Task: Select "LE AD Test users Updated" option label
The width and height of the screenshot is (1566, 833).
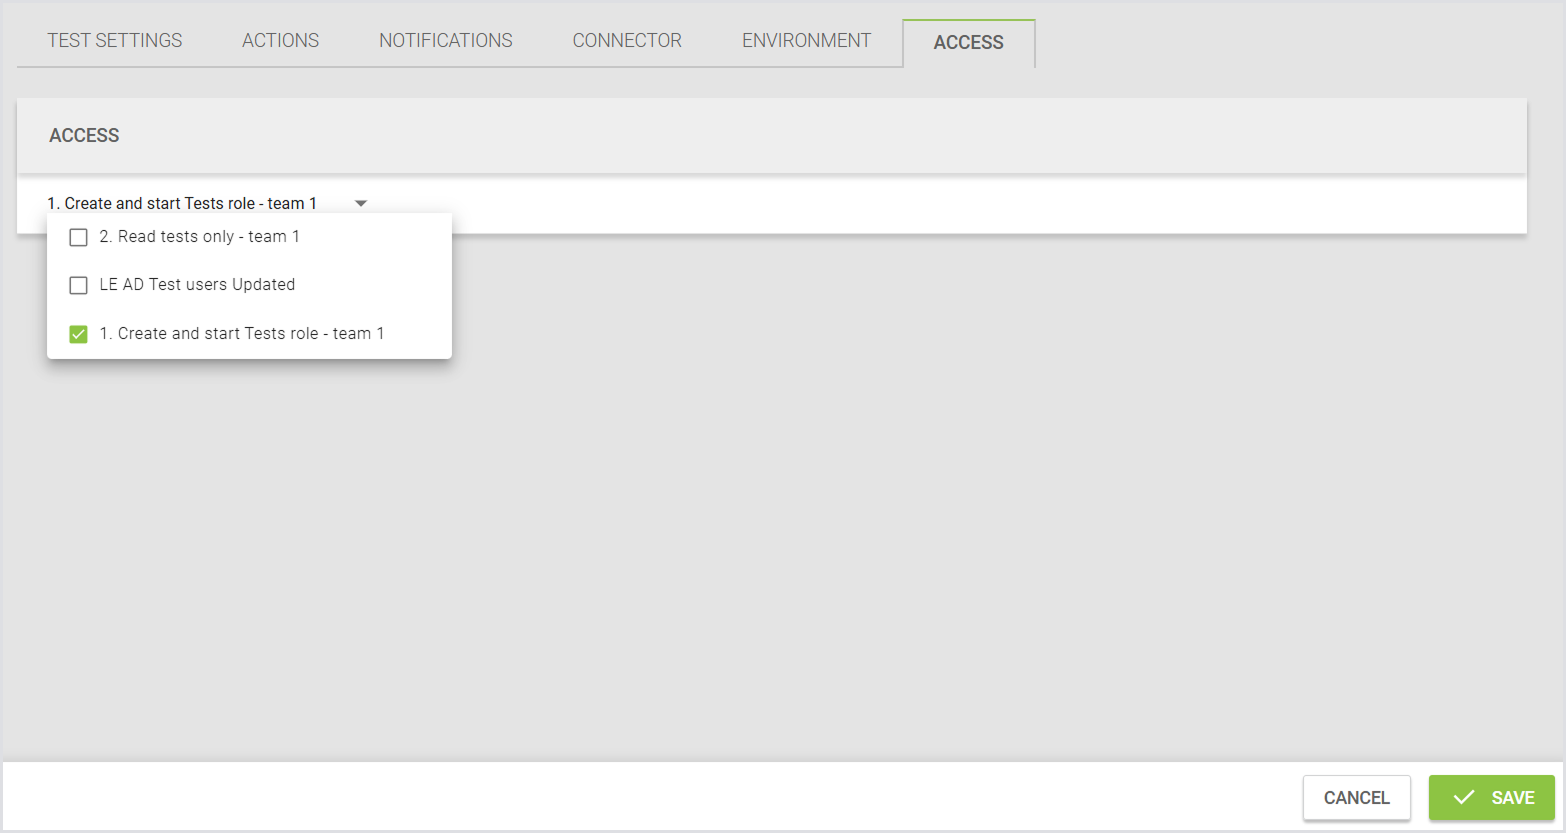Action: [x=197, y=285]
